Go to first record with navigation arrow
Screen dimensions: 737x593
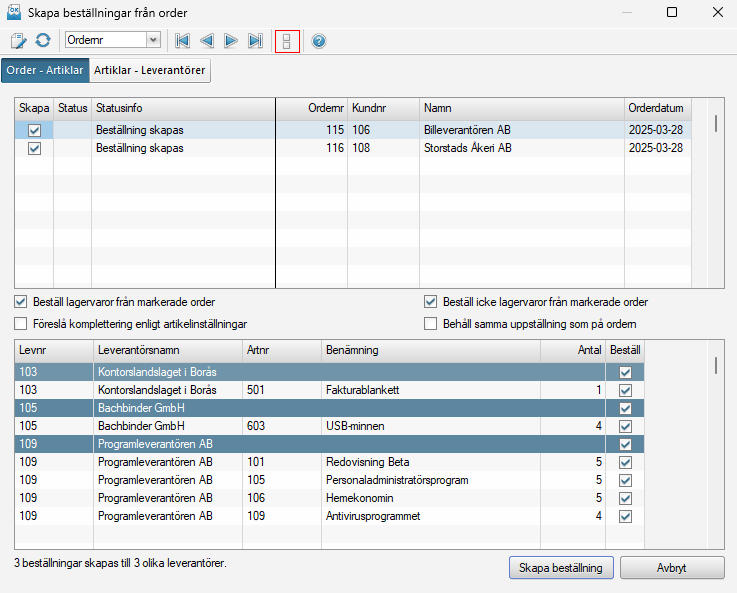pyautogui.click(x=182, y=41)
